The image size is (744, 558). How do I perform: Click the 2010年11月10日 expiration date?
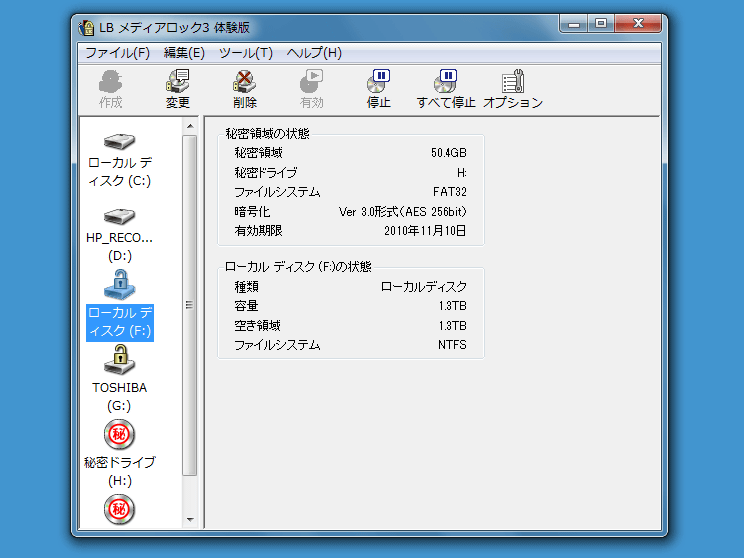(x=425, y=231)
